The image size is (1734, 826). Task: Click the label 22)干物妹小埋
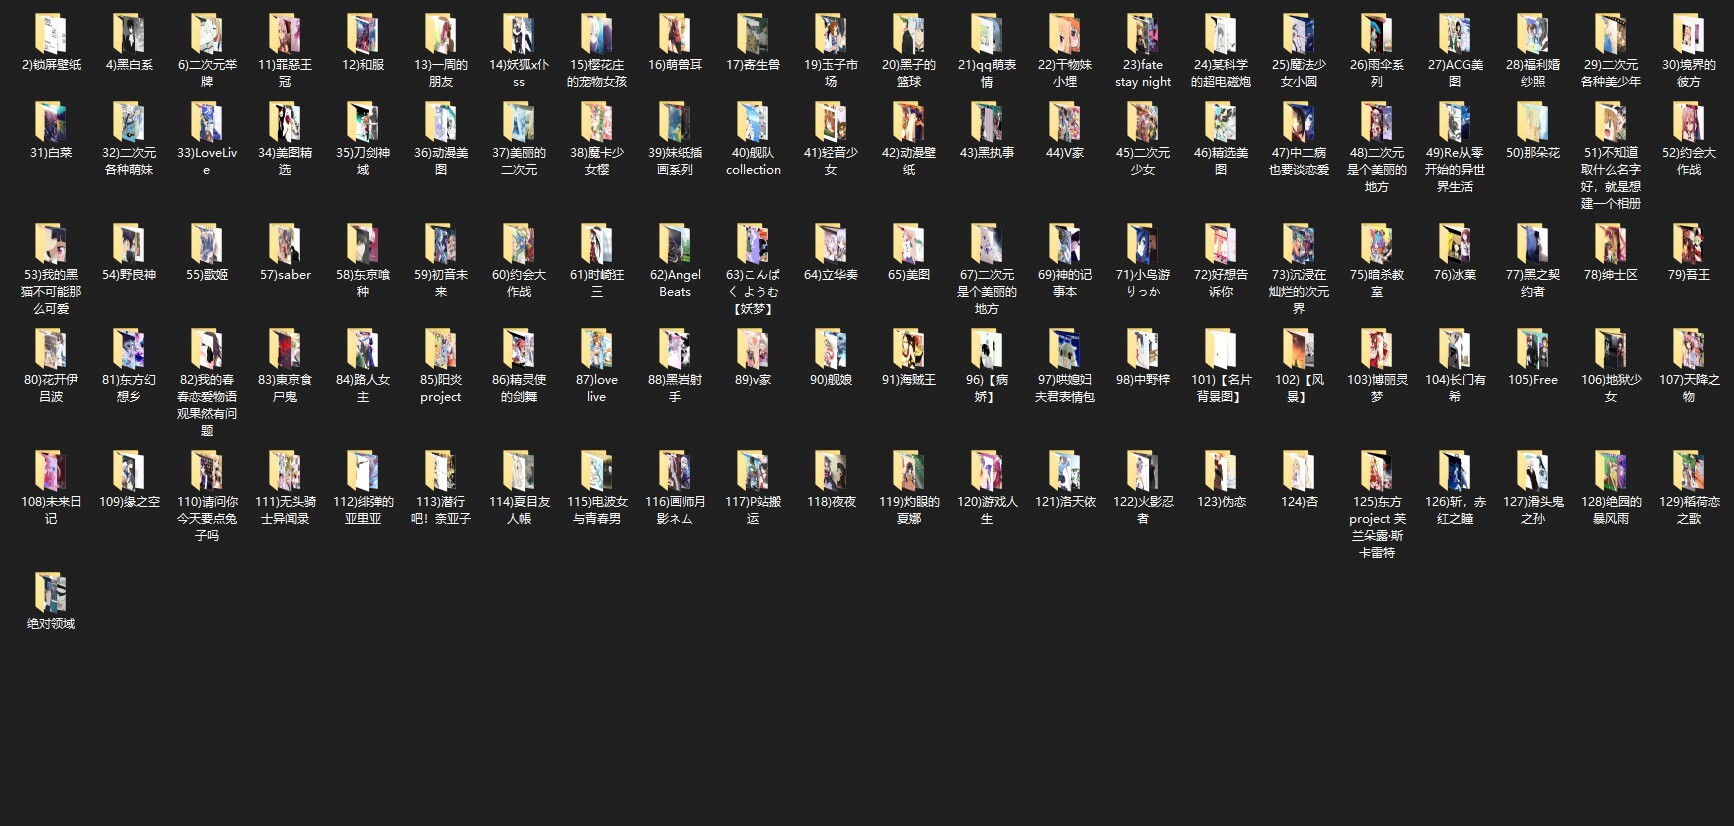(x=1064, y=73)
